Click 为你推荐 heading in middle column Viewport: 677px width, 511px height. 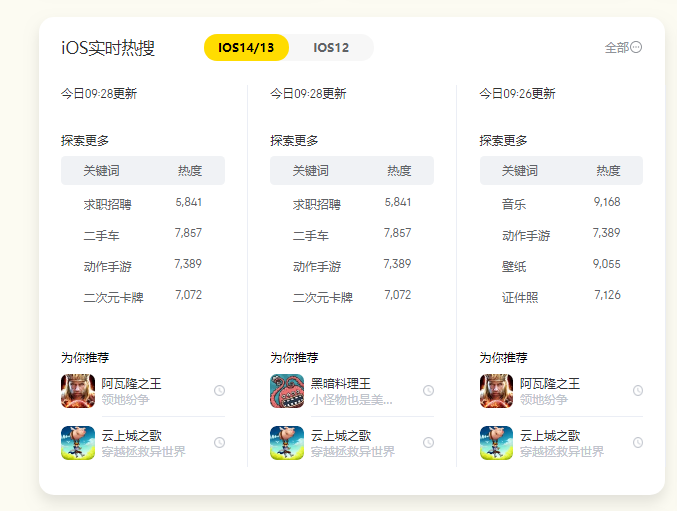click(294, 357)
